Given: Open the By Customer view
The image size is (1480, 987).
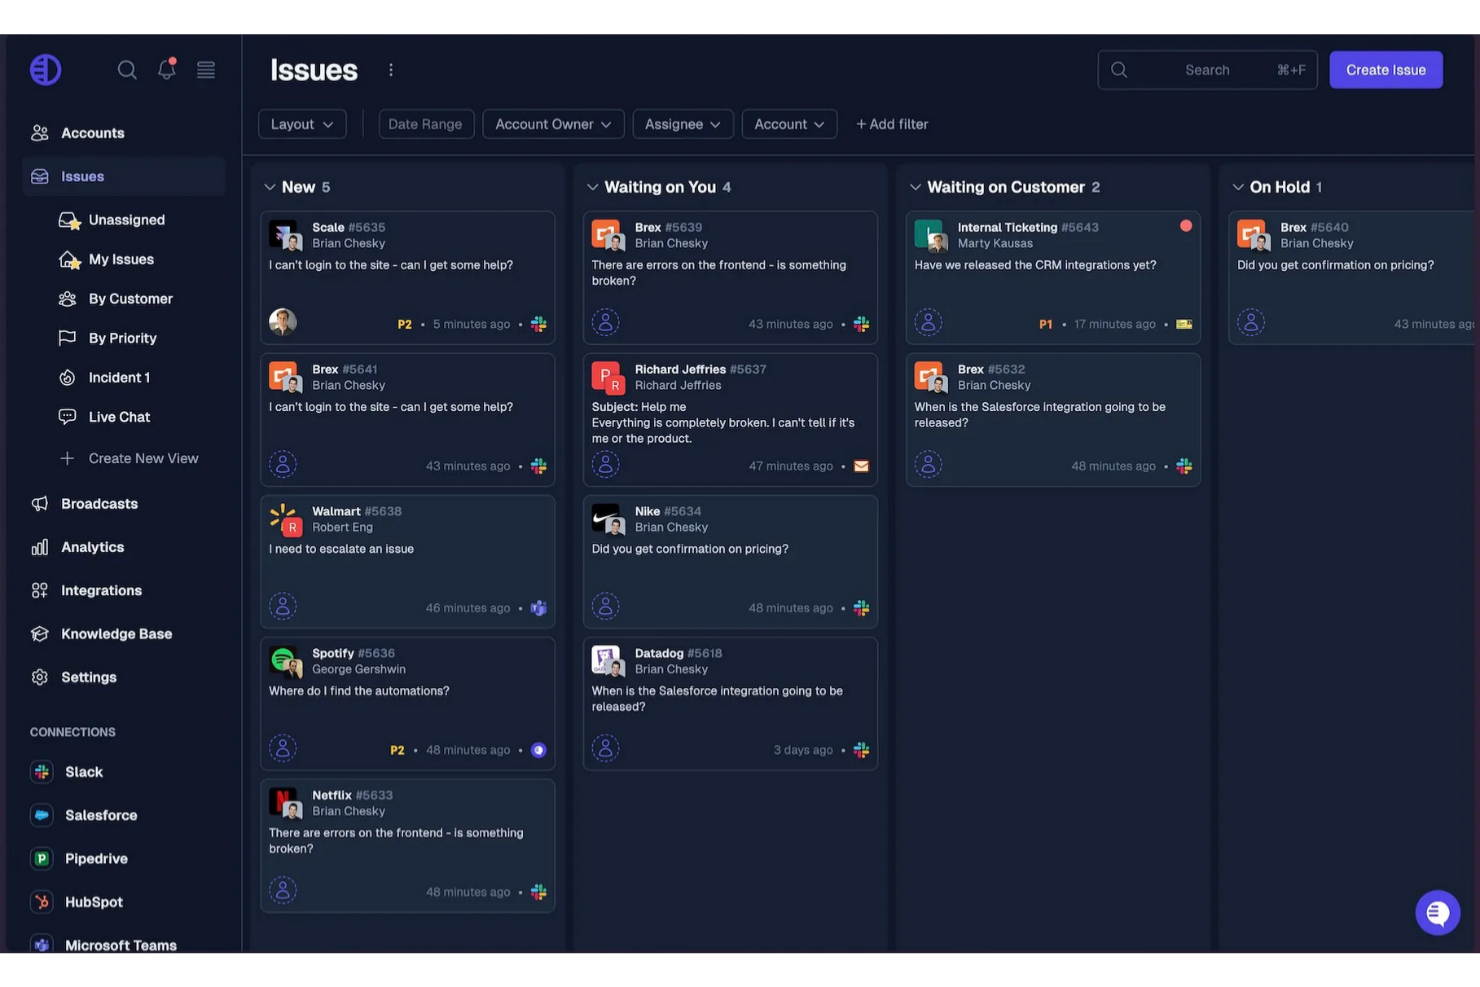Looking at the screenshot, I should 130,299.
